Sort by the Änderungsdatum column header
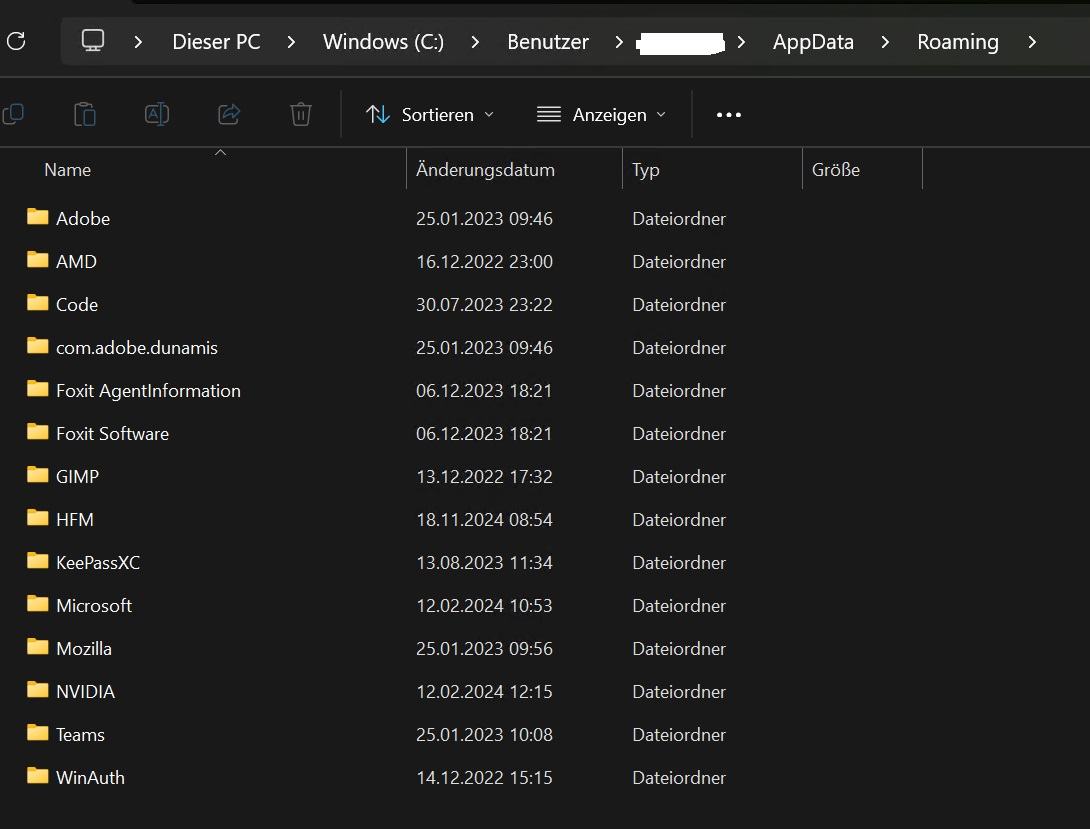Screen dimensions: 1090x829 [x=485, y=170]
